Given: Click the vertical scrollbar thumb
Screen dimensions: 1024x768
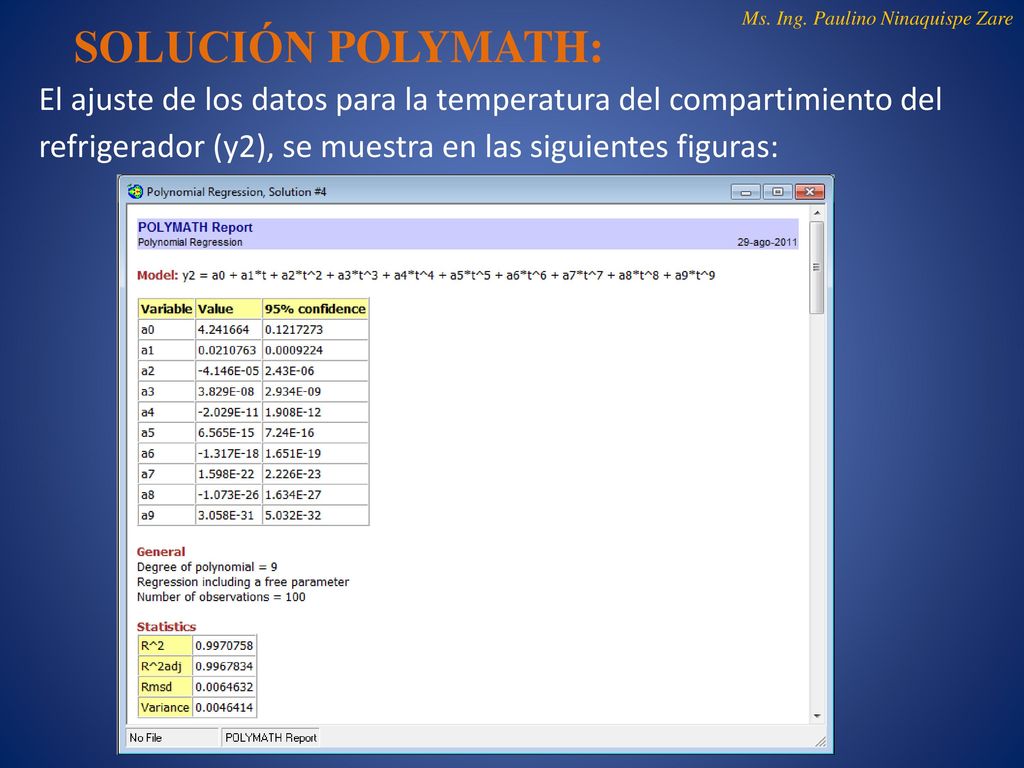Looking at the screenshot, I should tap(817, 268).
